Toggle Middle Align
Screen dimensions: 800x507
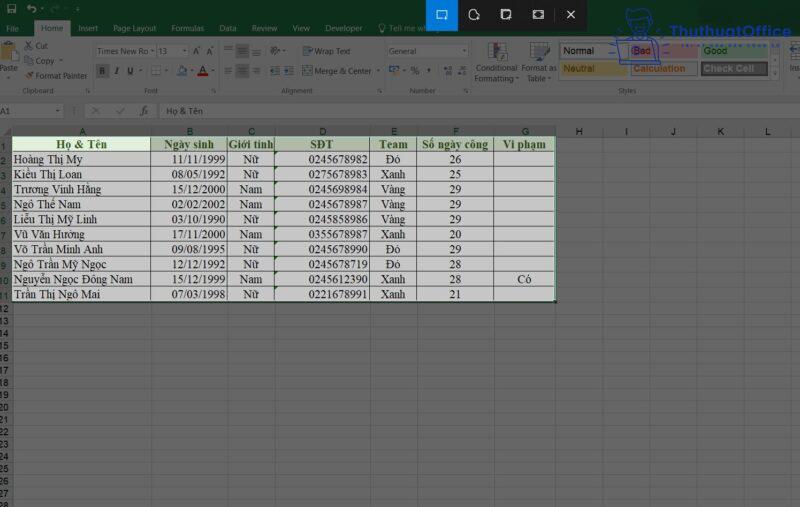[x=242, y=50]
